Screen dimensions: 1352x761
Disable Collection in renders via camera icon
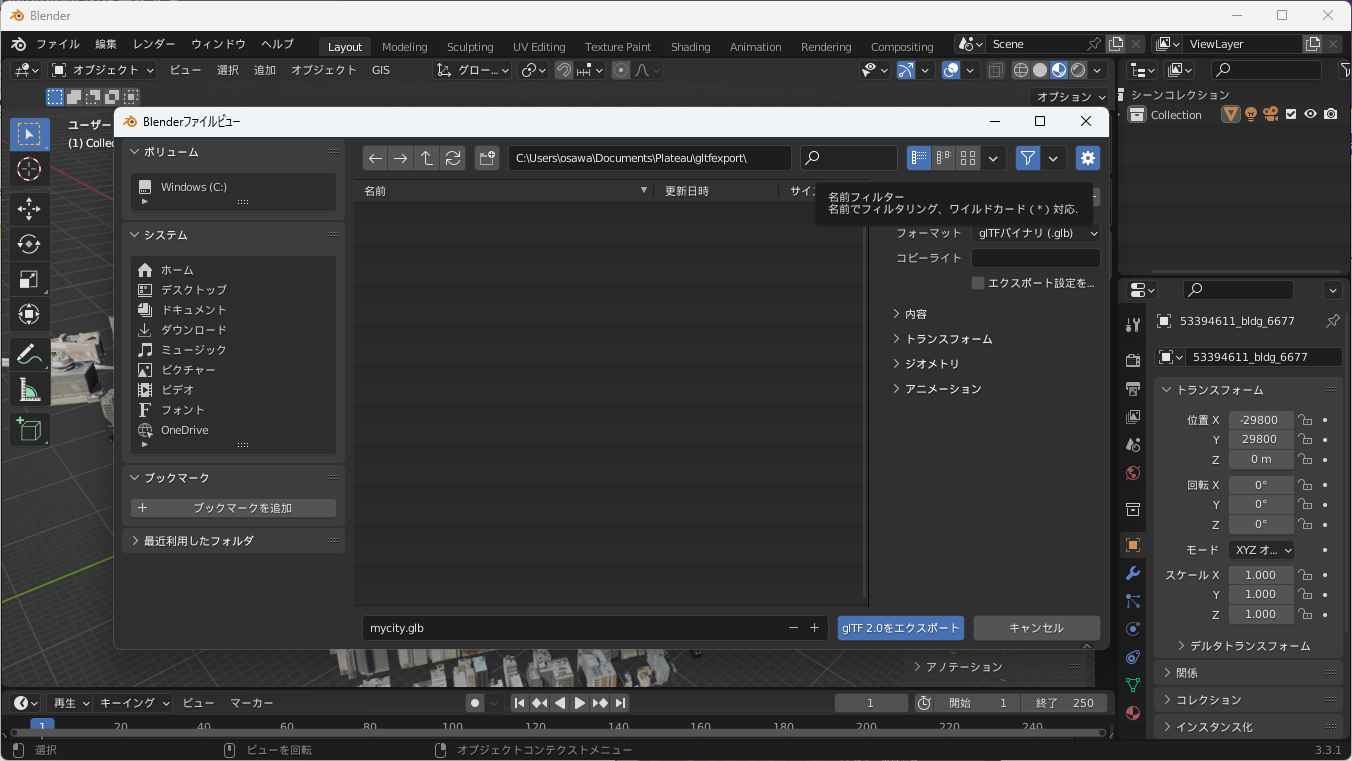pos(1330,115)
